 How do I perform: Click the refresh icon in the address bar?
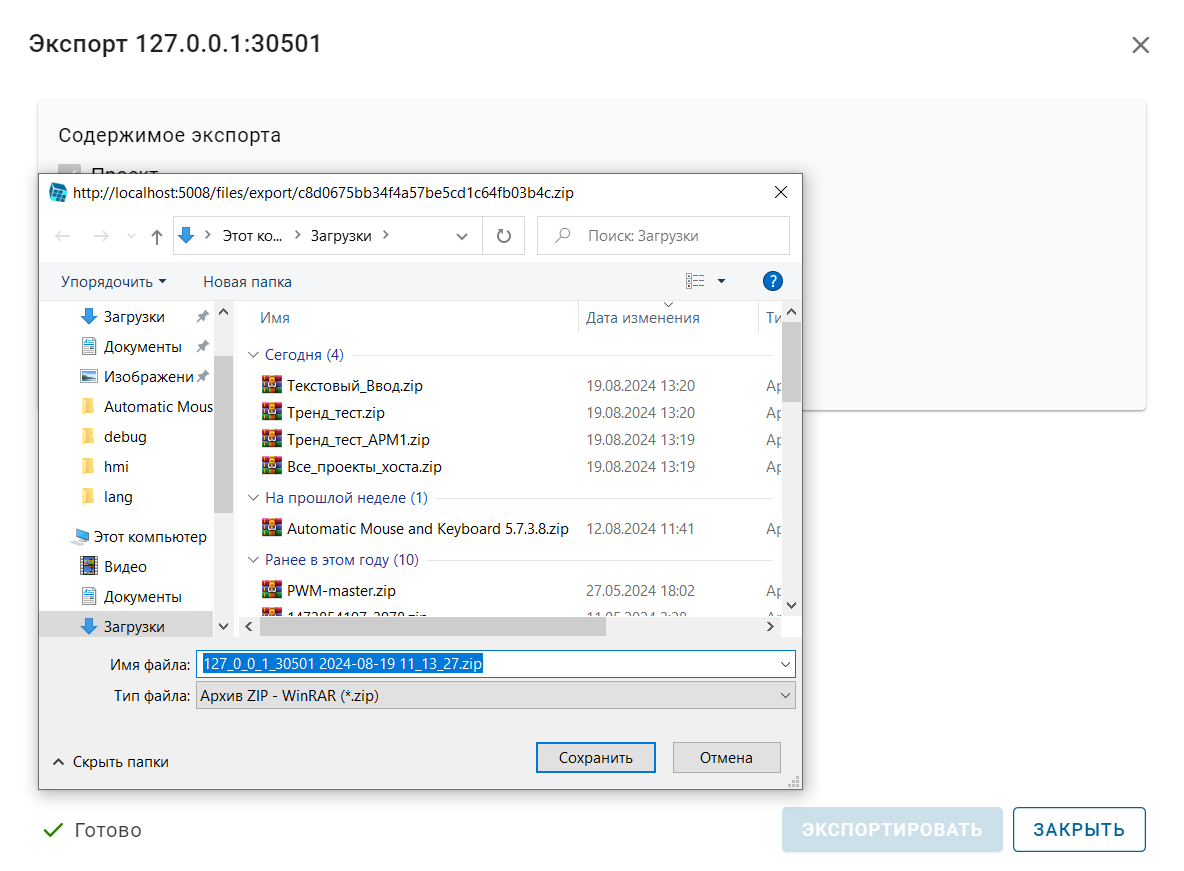point(503,235)
